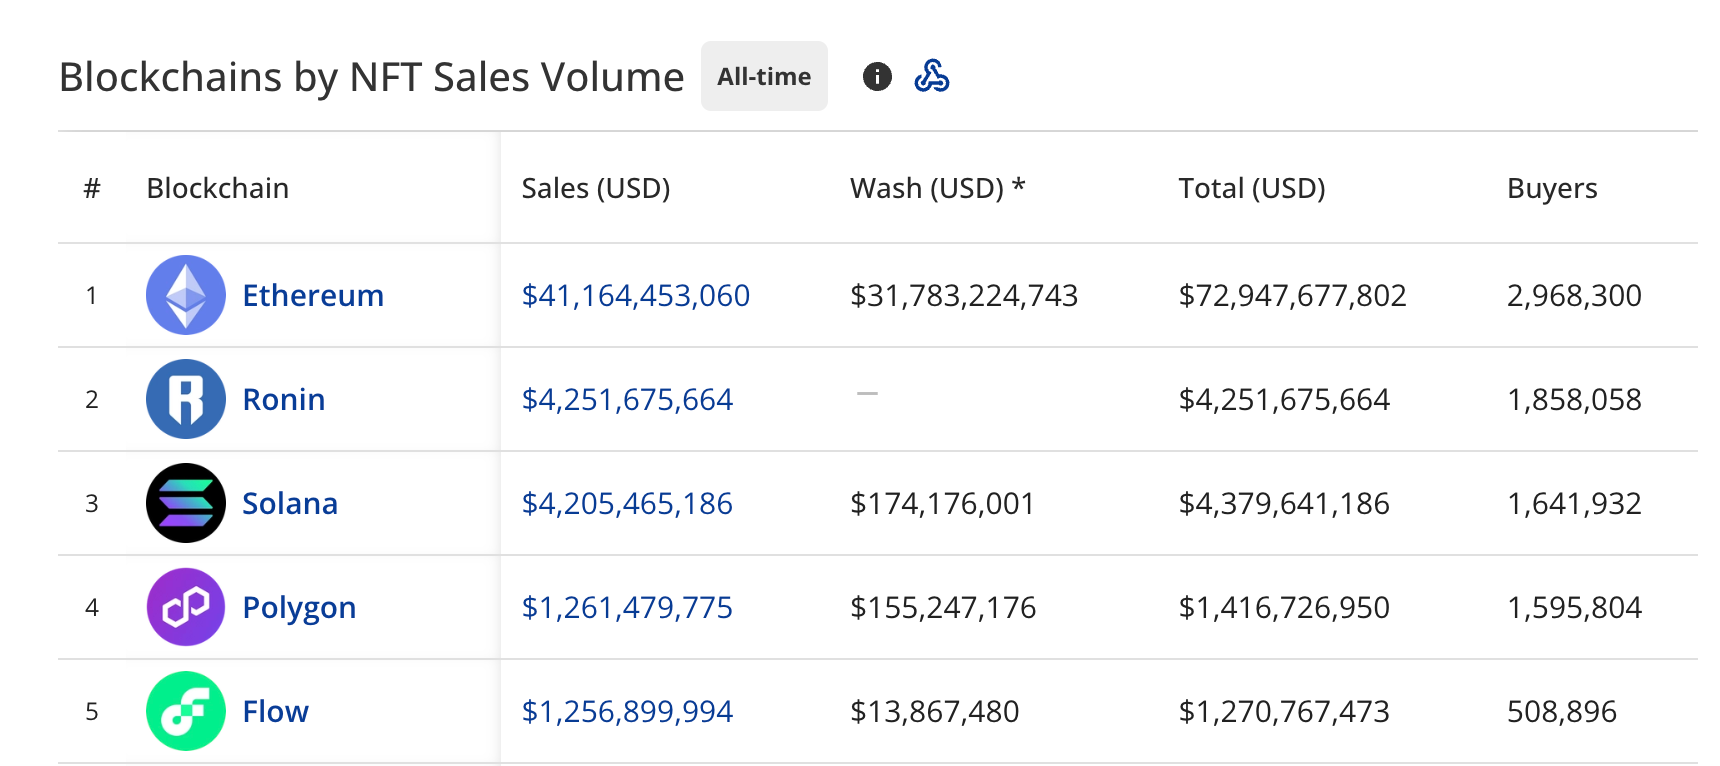Screen dimensions: 1720x766
Task: Go to the Solana blockchain page
Action: 290,503
